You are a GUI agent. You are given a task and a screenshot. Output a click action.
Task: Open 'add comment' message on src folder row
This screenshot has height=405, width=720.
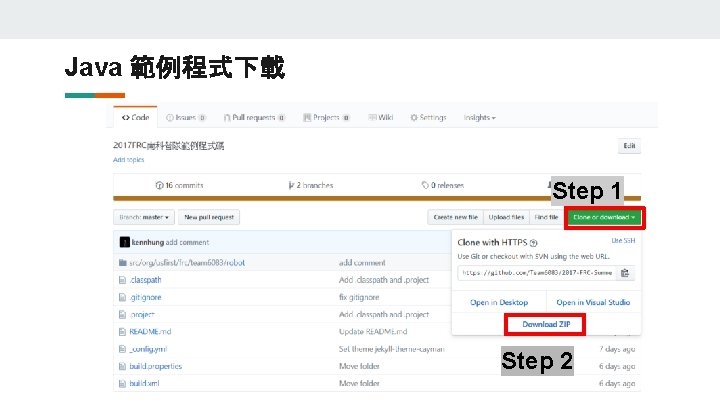pos(362,263)
